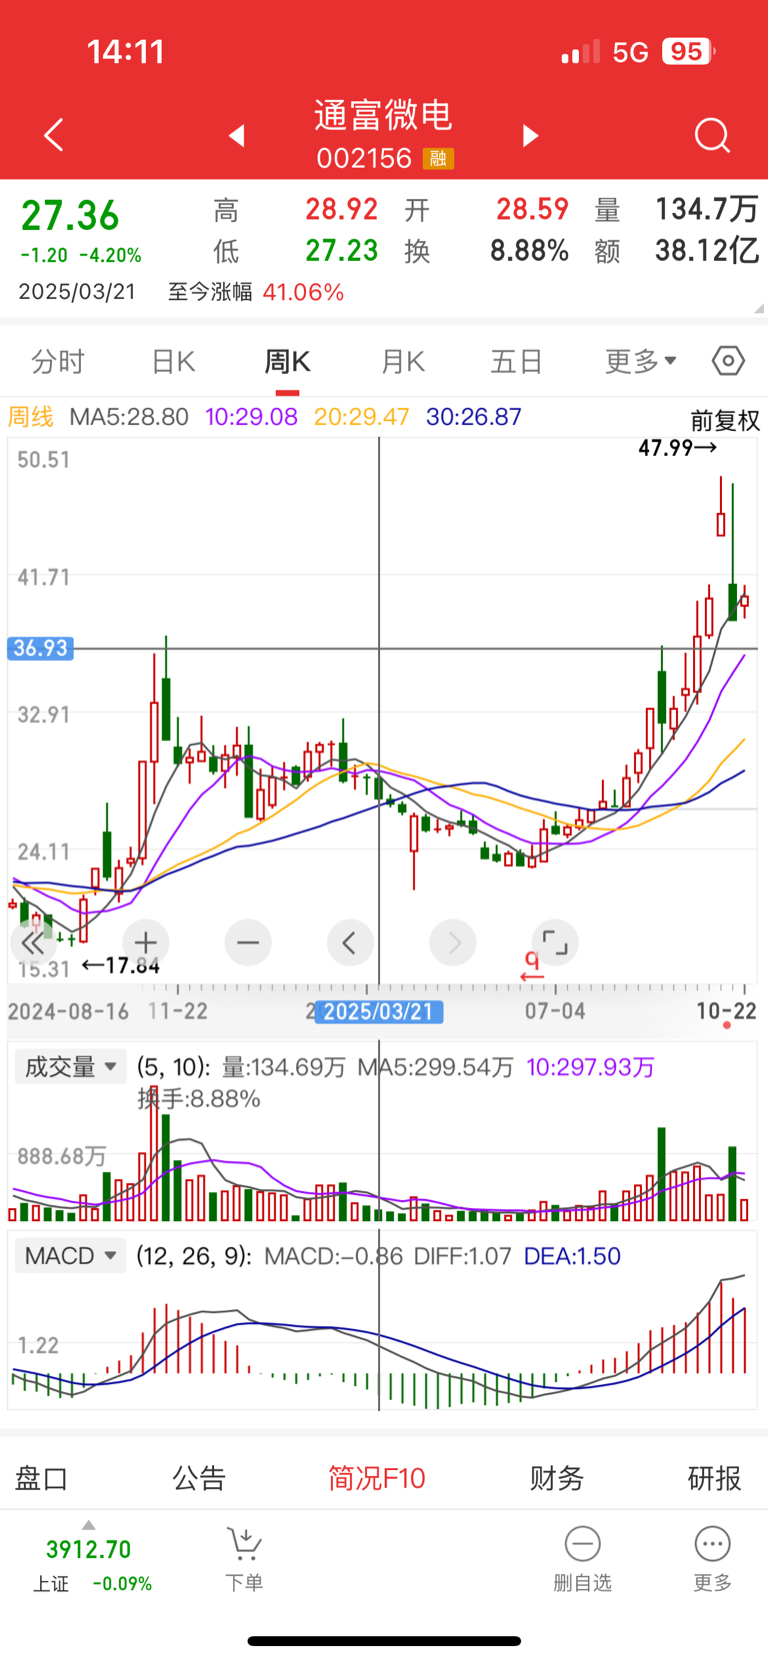This screenshot has height=1663, width=768.
Task: Tap the 至今涨幅 41.06% value
Action: pos(303,292)
